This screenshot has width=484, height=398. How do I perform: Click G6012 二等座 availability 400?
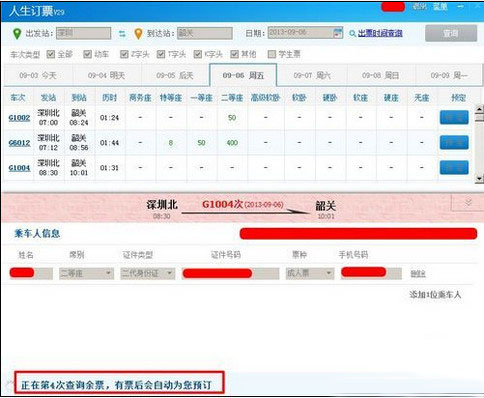(232, 143)
